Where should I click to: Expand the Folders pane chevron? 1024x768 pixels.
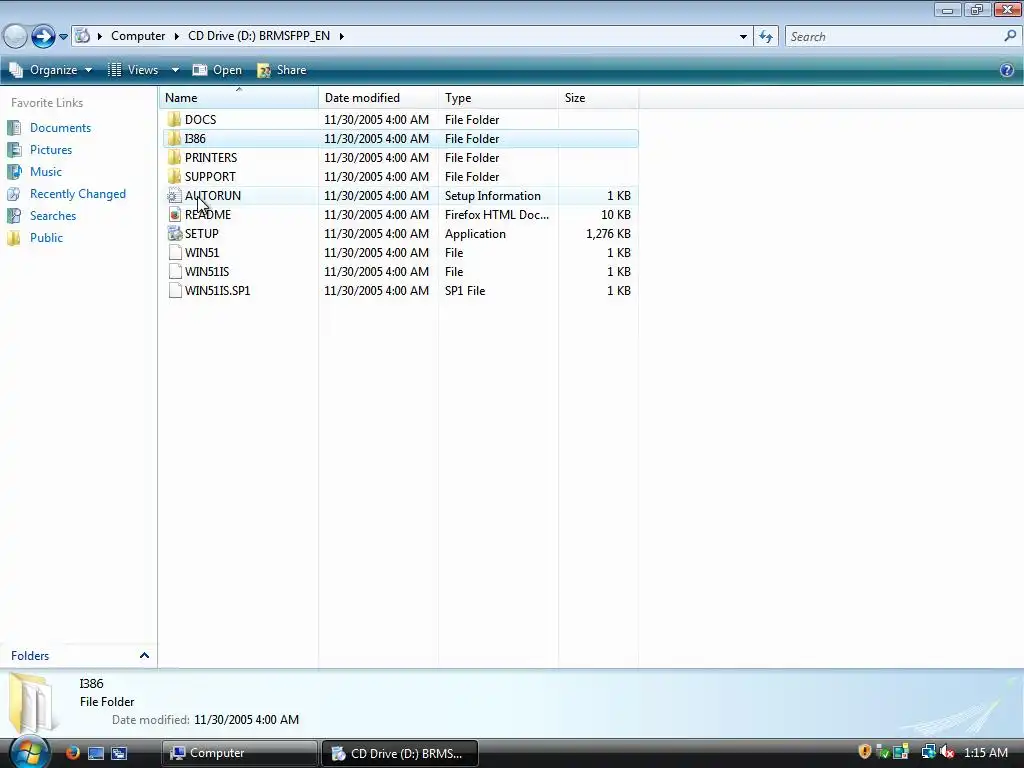coord(144,656)
